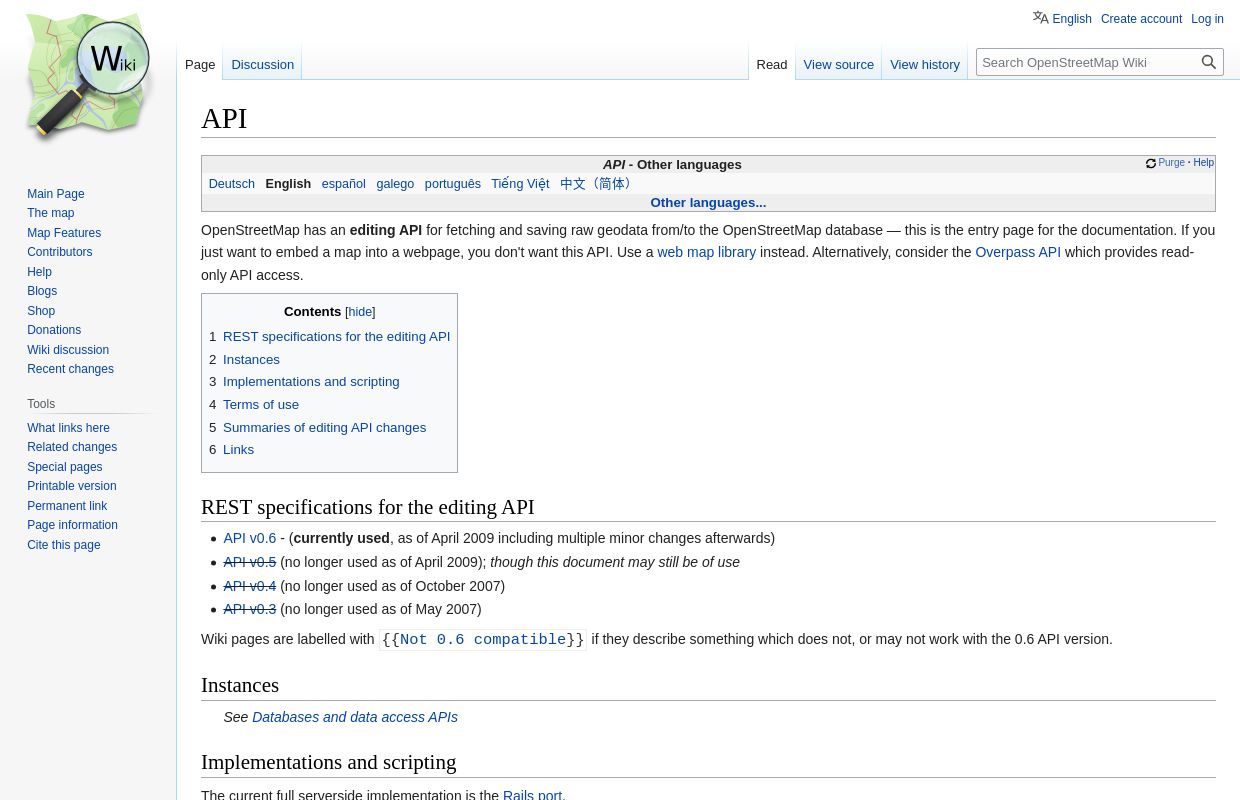
Task: Open Shop in sidebar
Action: tap(41, 311)
